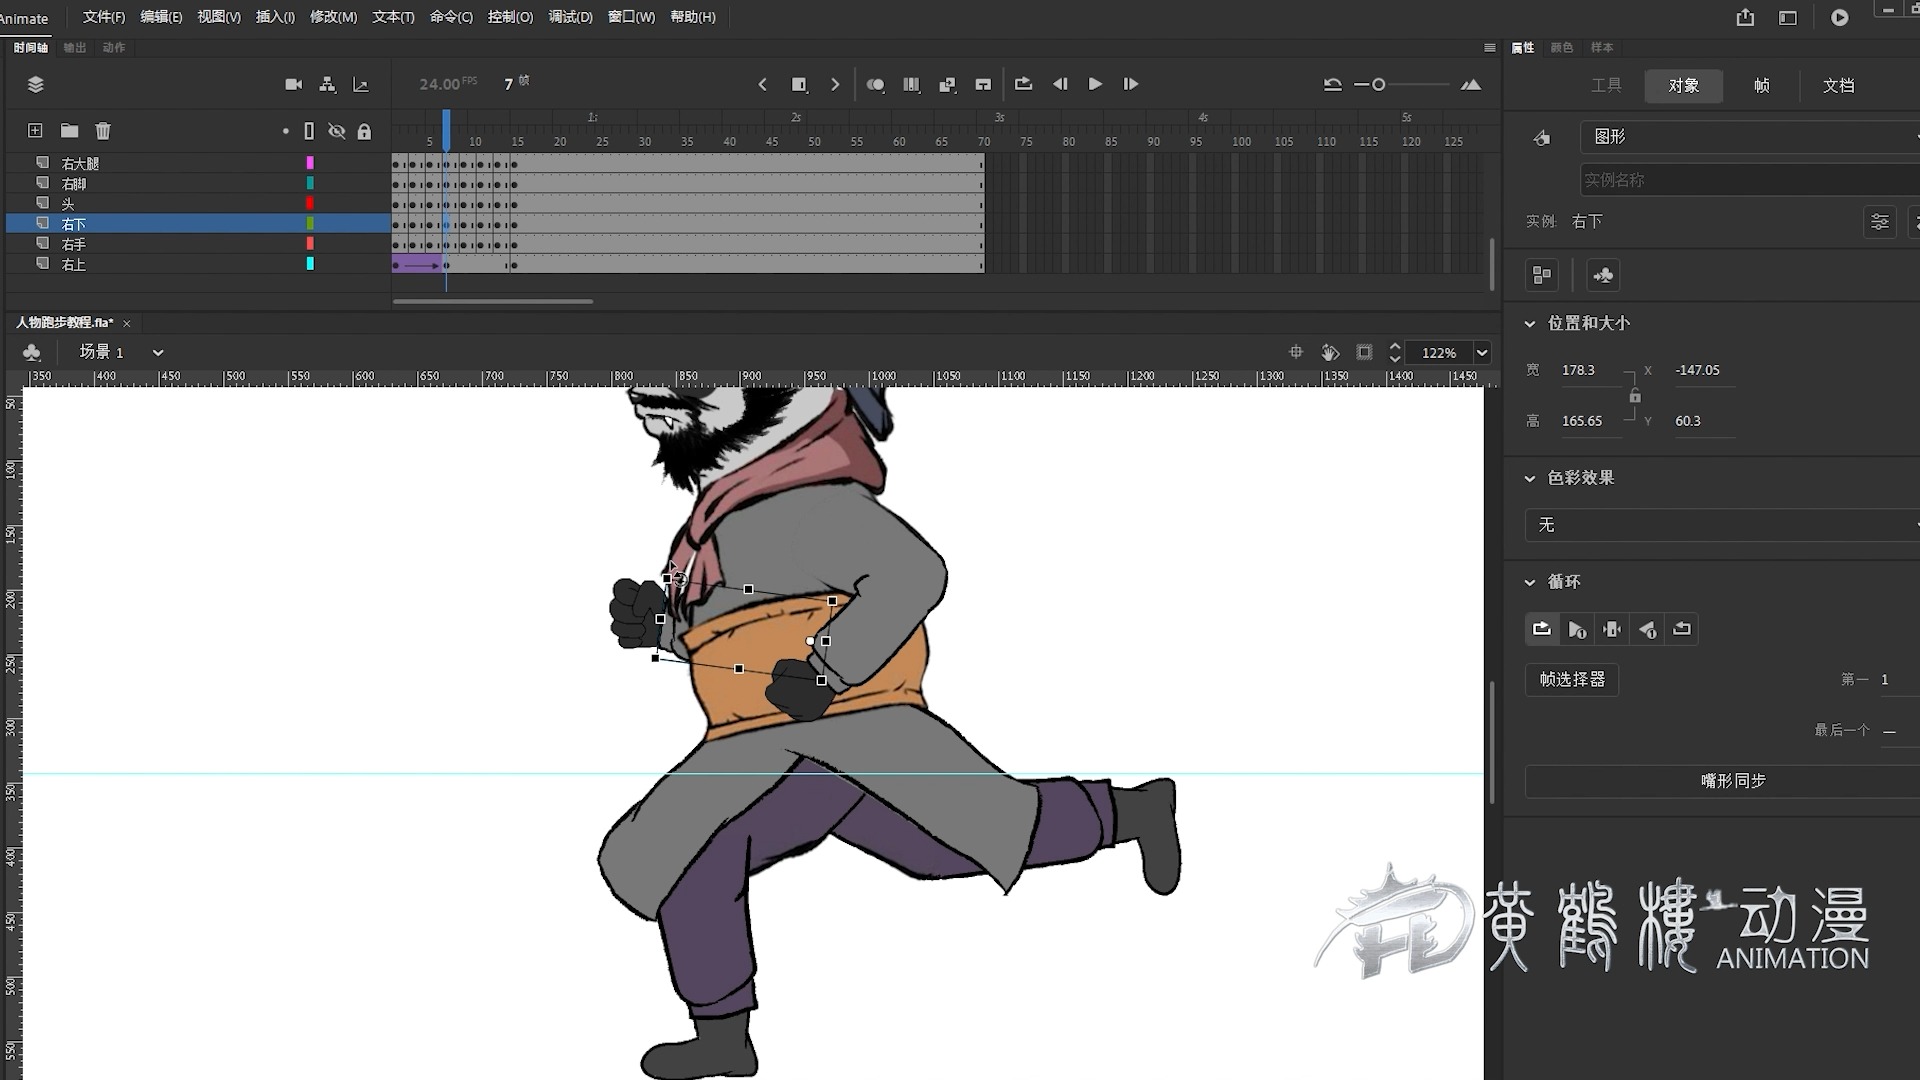Hide all layers with the eye header
1920x1080 pixels.
pos(337,131)
